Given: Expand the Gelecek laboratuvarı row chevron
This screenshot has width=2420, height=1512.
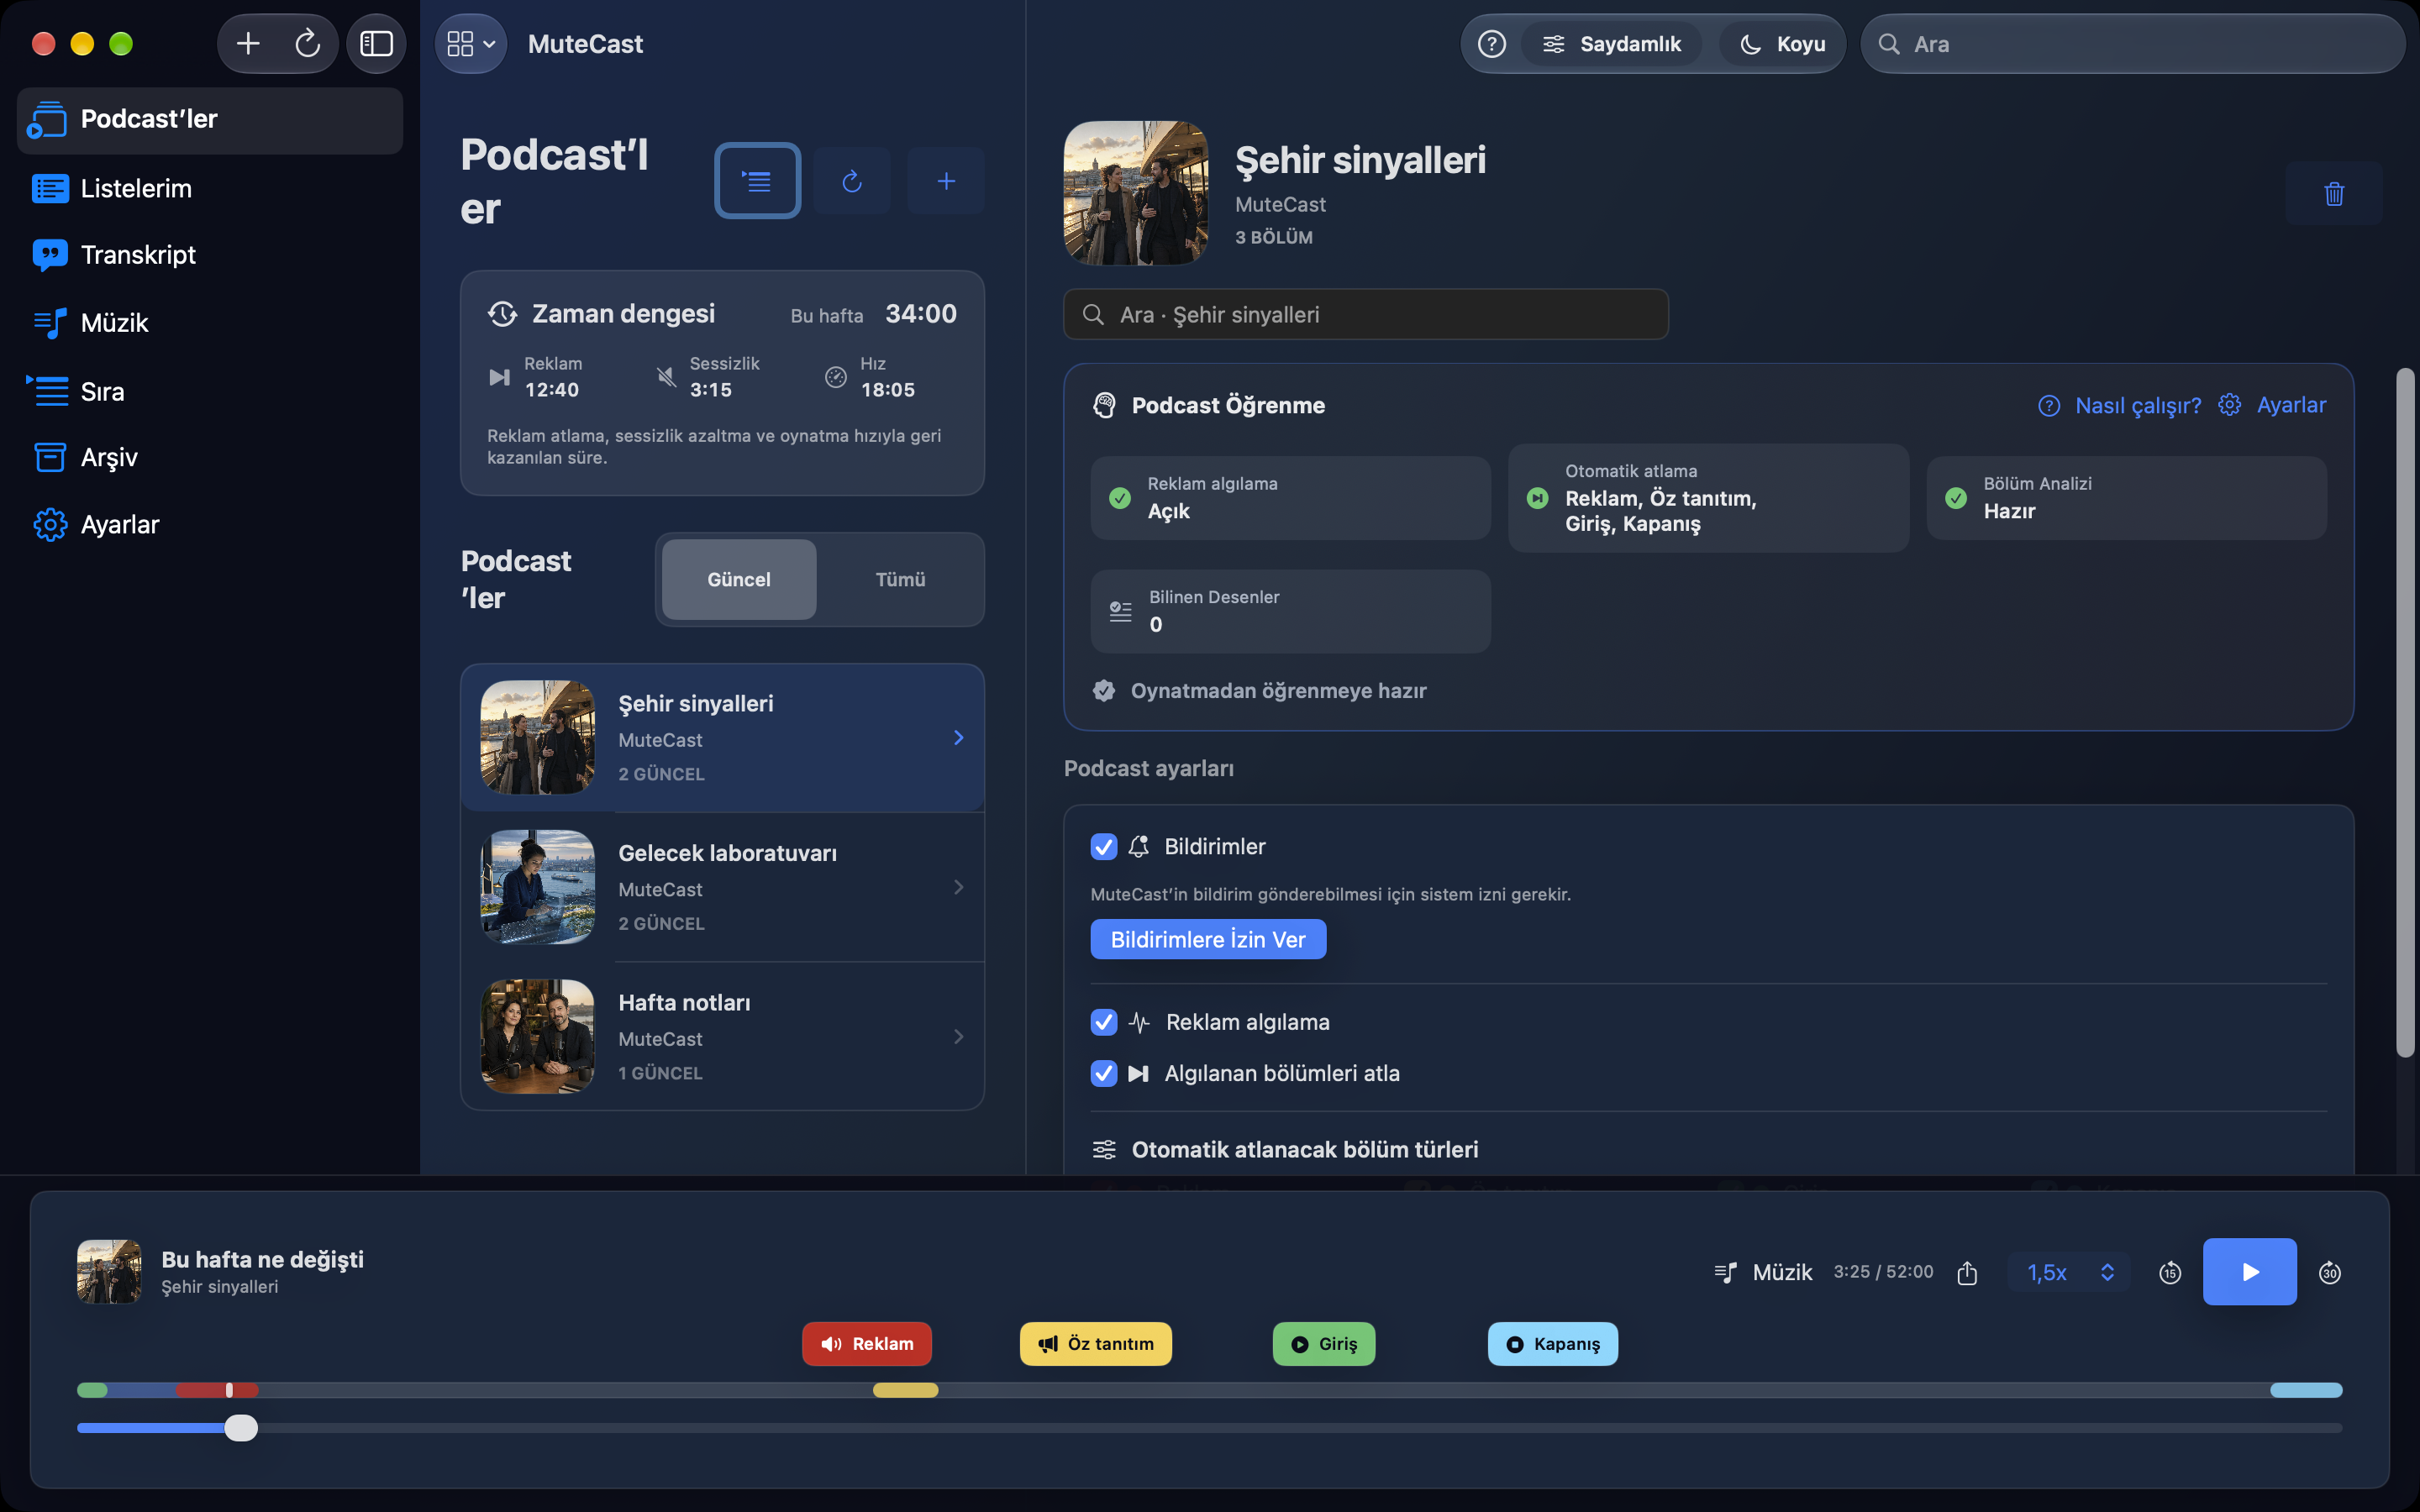Looking at the screenshot, I should click(x=958, y=887).
